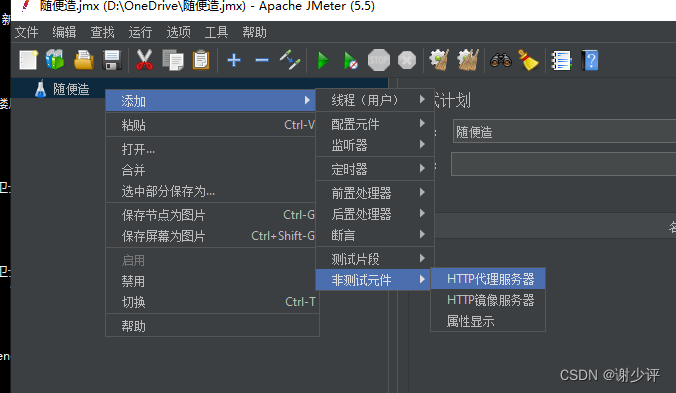
Task: Choose 选中部分保存为... in context menu
Action: 211,191
